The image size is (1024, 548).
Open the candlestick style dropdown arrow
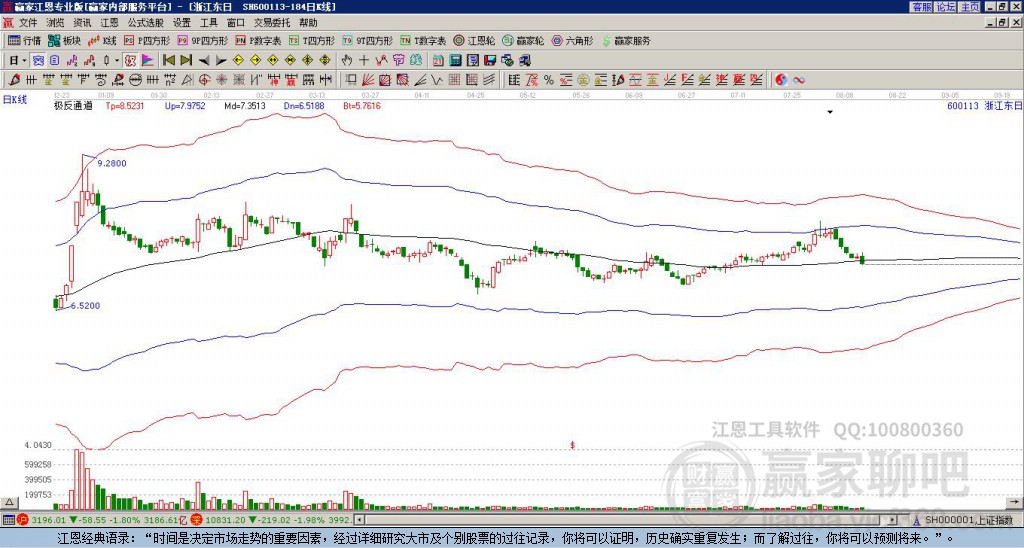click(117, 60)
